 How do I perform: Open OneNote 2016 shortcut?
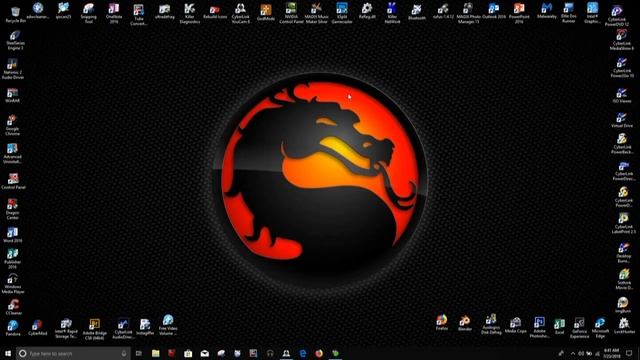114,13
